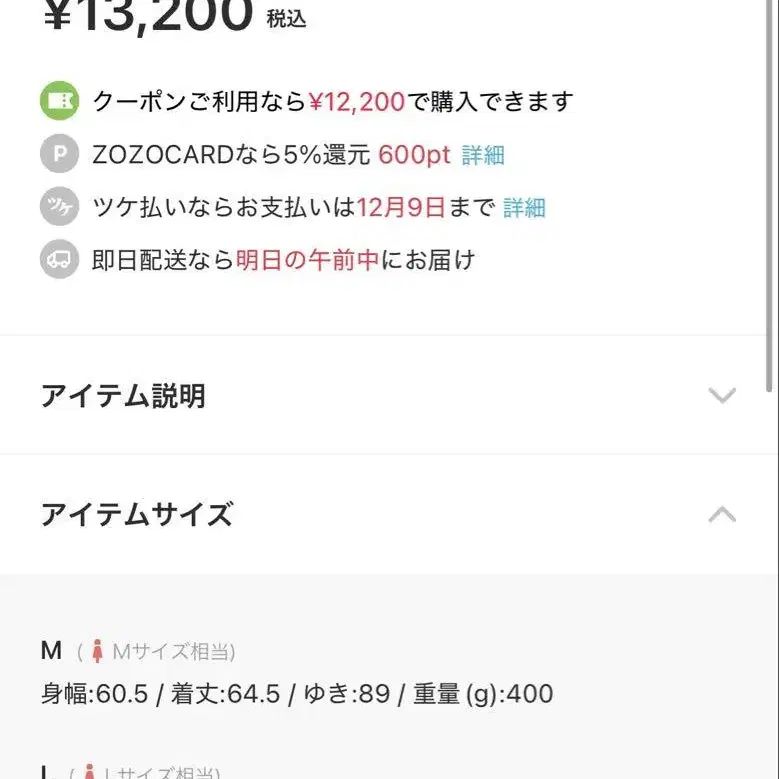This screenshot has height=779, width=779.
Task: Click the ¥13,200 product price
Action: click(148, 16)
